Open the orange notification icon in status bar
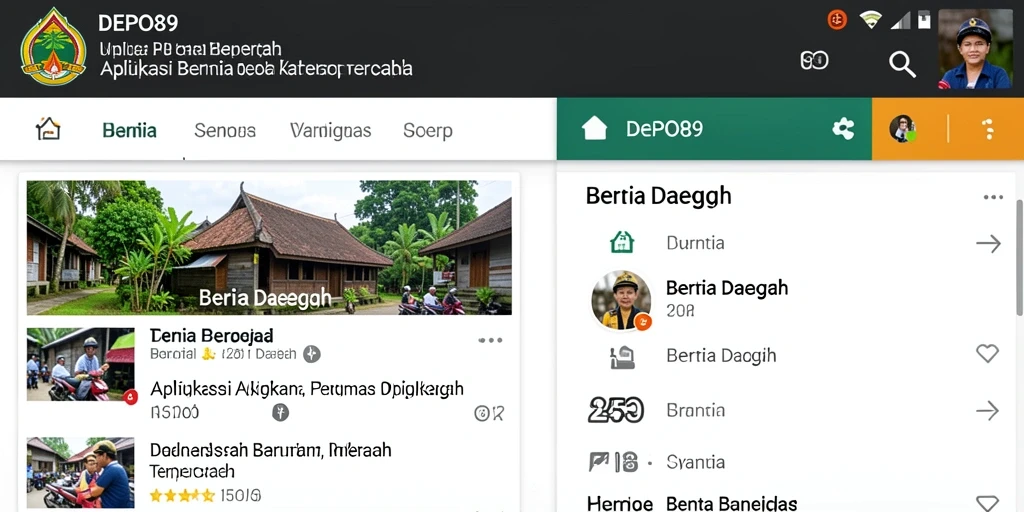 click(837, 20)
